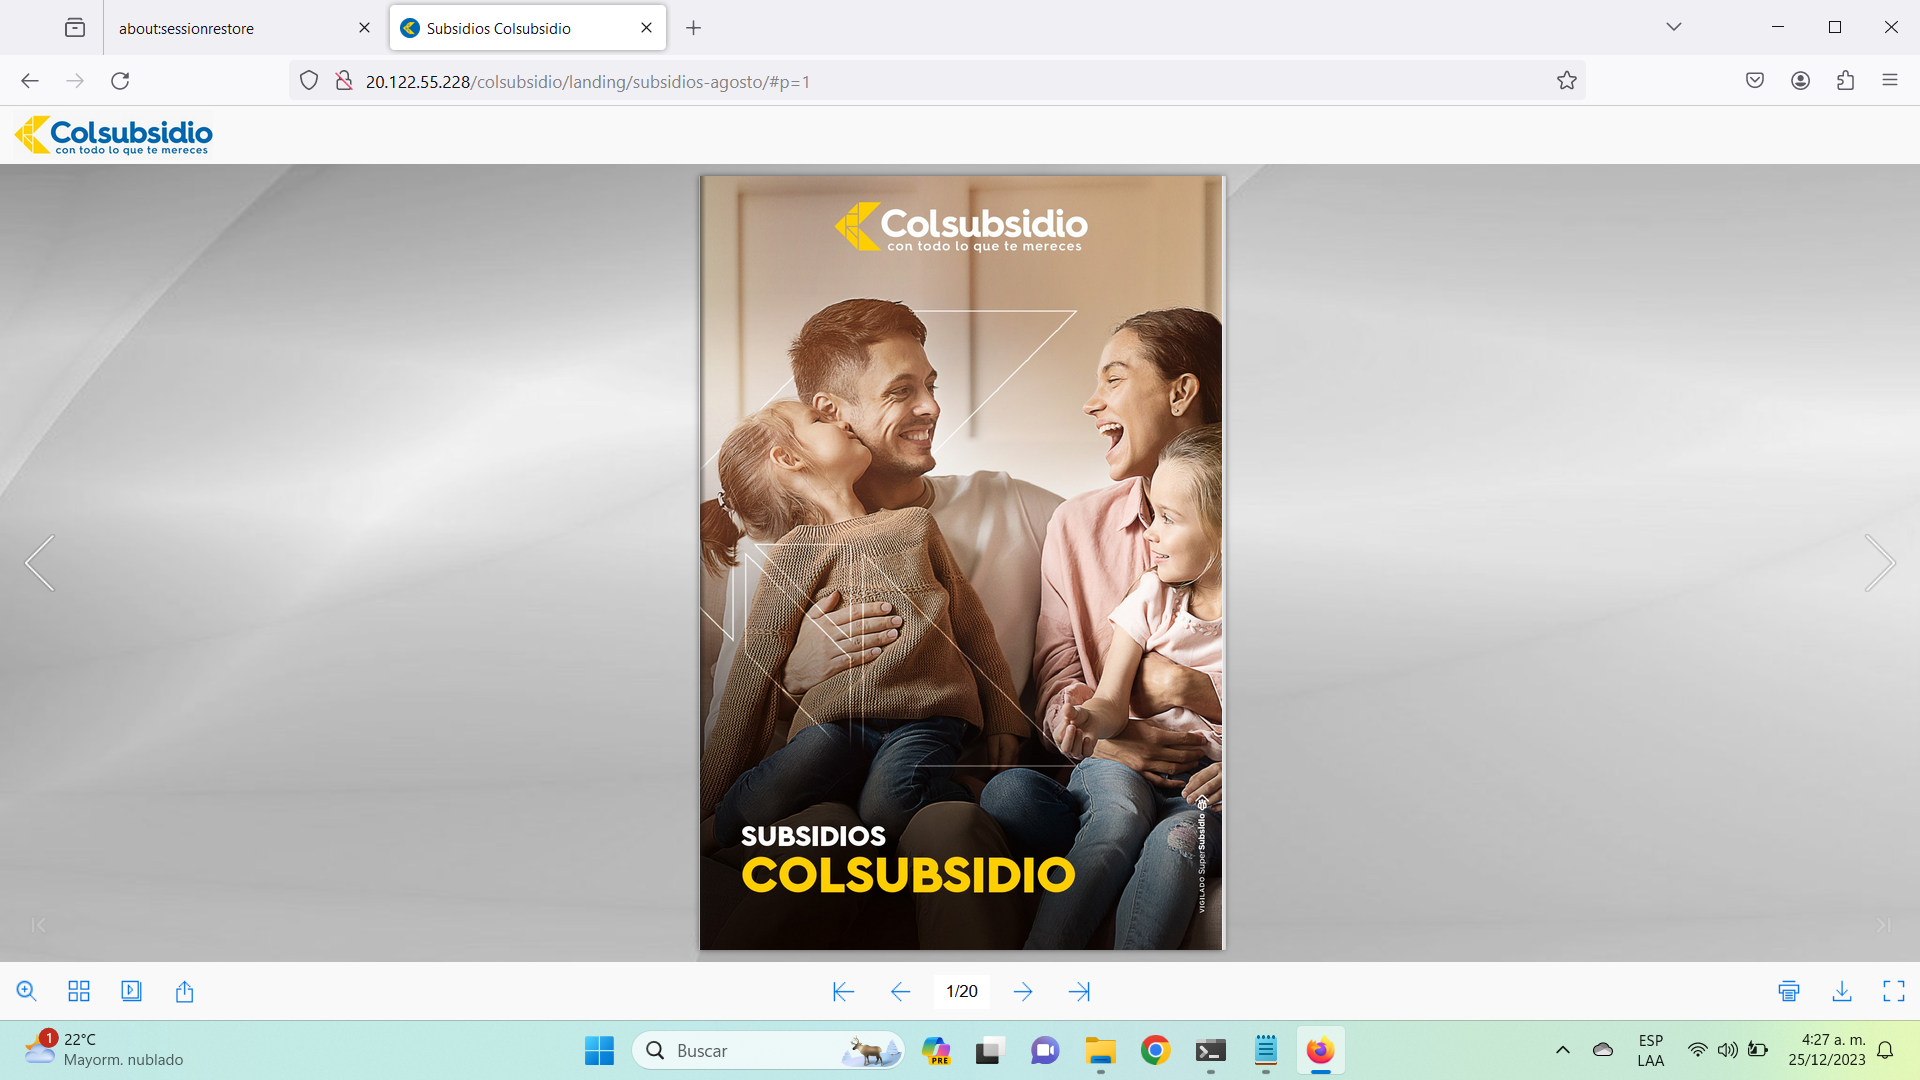Select the Subsidios Colsubsidio tab
This screenshot has height=1080, width=1920.
[x=498, y=28]
